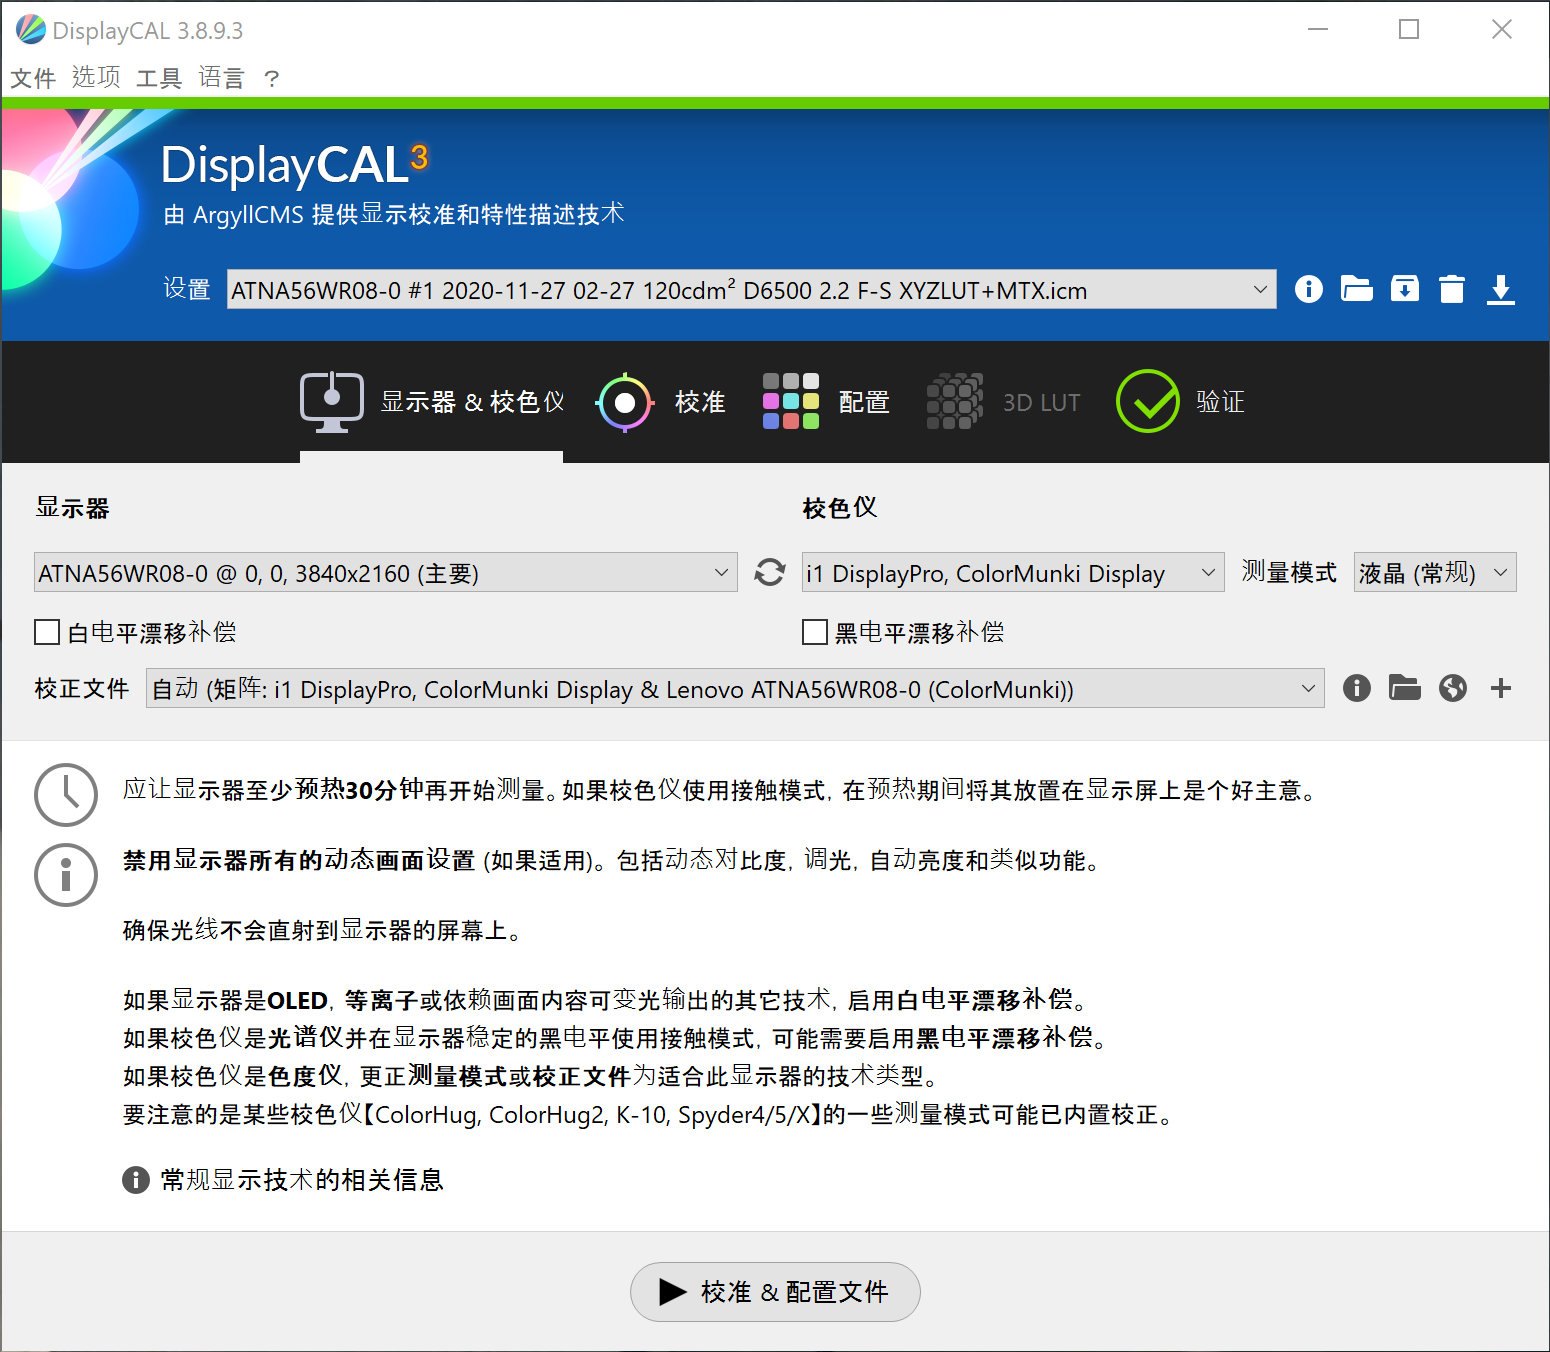Open settings file via folder icon
Image resolution: width=1550 pixels, height=1352 pixels.
[x=1356, y=289]
